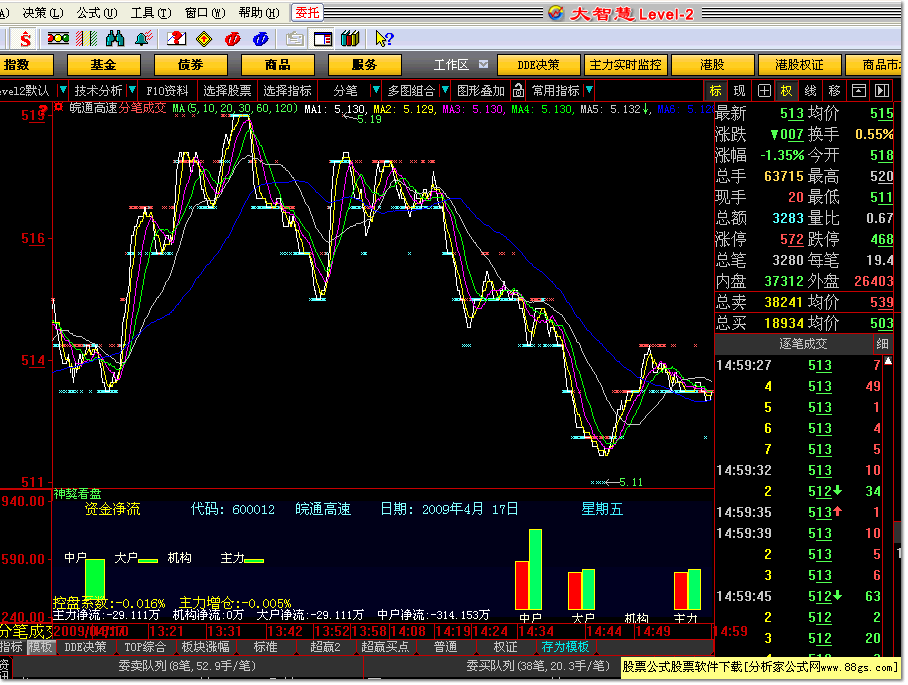Screen dimensions: 908x685
Task: Click the 港股权证 button
Action: pos(799,65)
